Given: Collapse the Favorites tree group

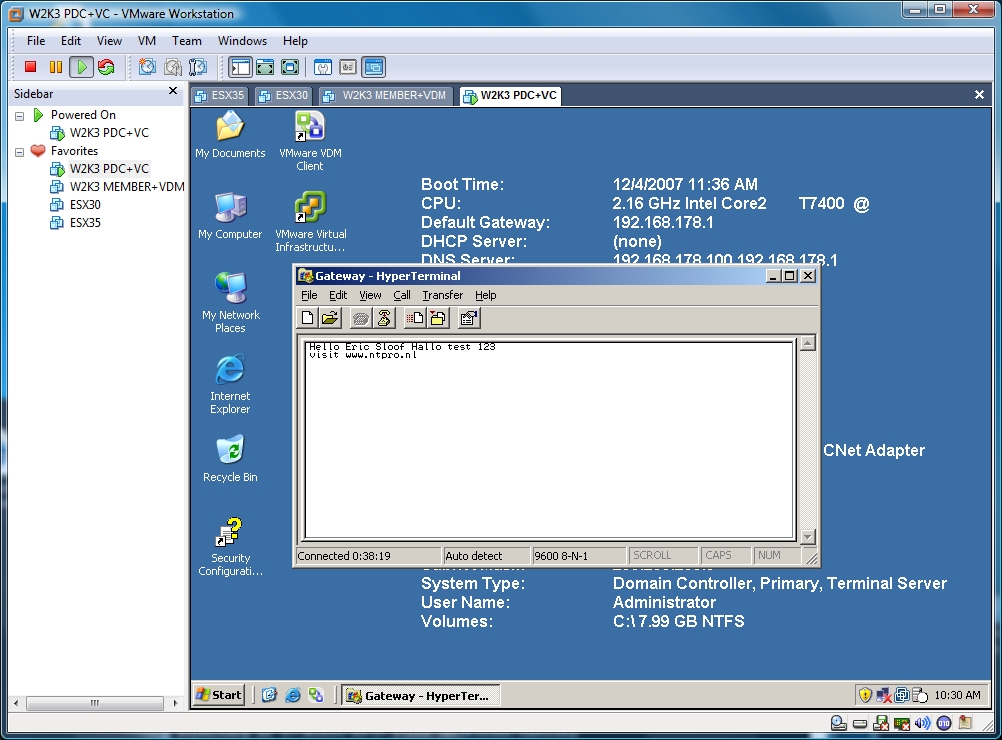Looking at the screenshot, I should [x=20, y=151].
